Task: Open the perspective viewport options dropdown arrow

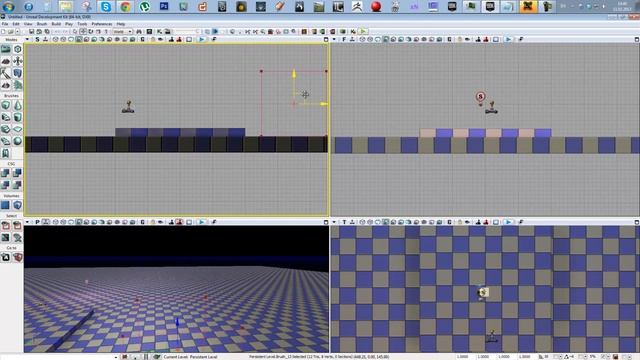Action: (27, 222)
